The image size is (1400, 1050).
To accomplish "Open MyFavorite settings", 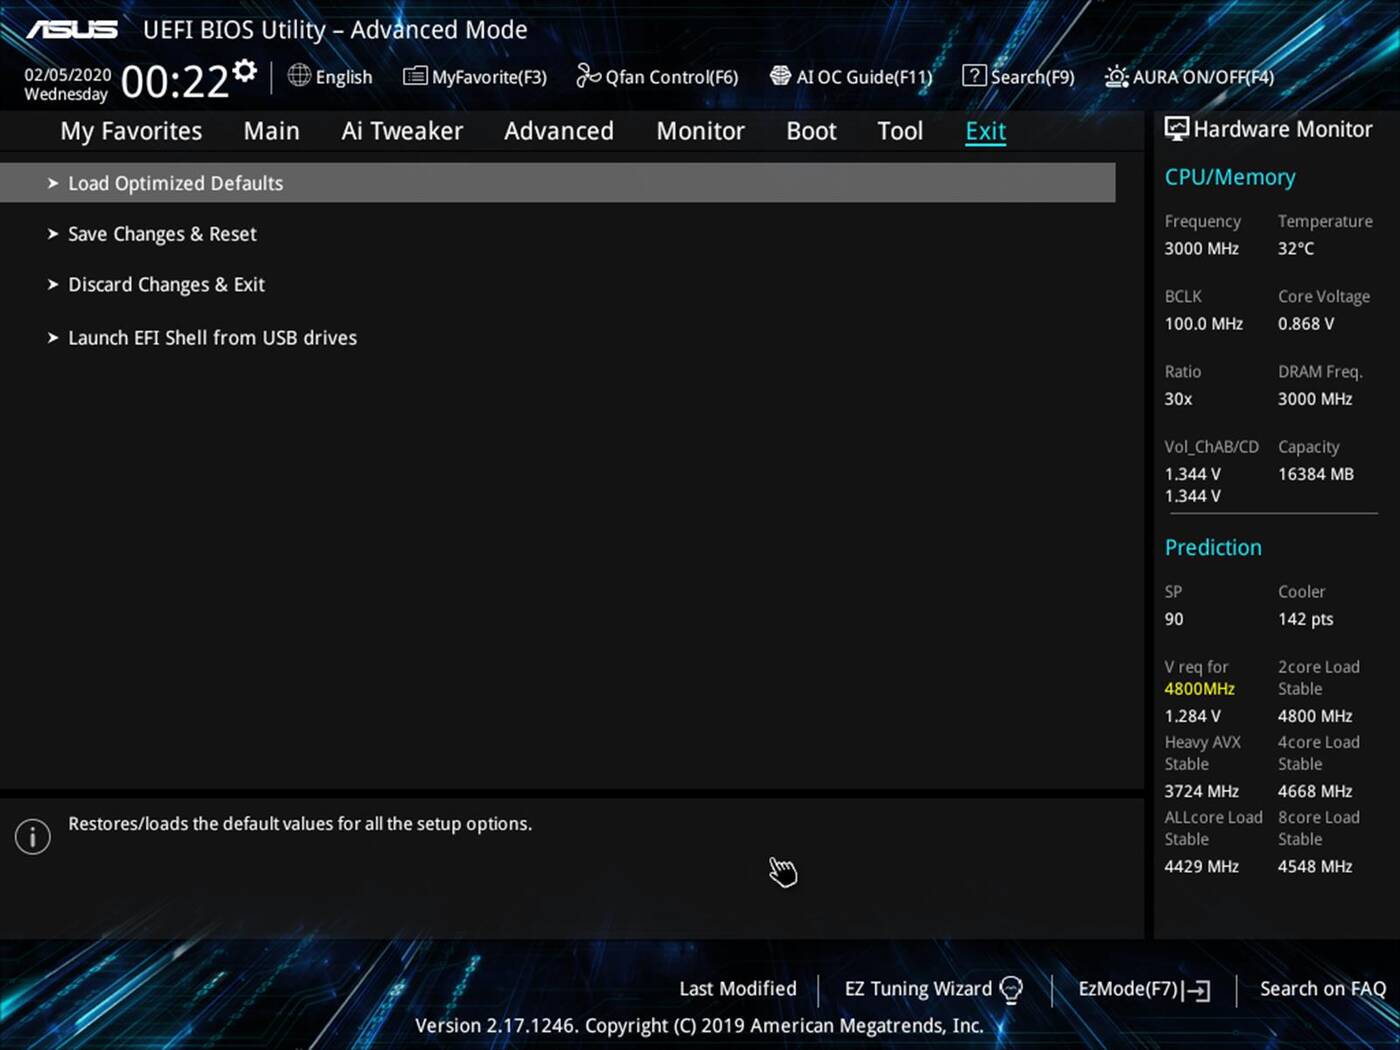I will click(474, 76).
